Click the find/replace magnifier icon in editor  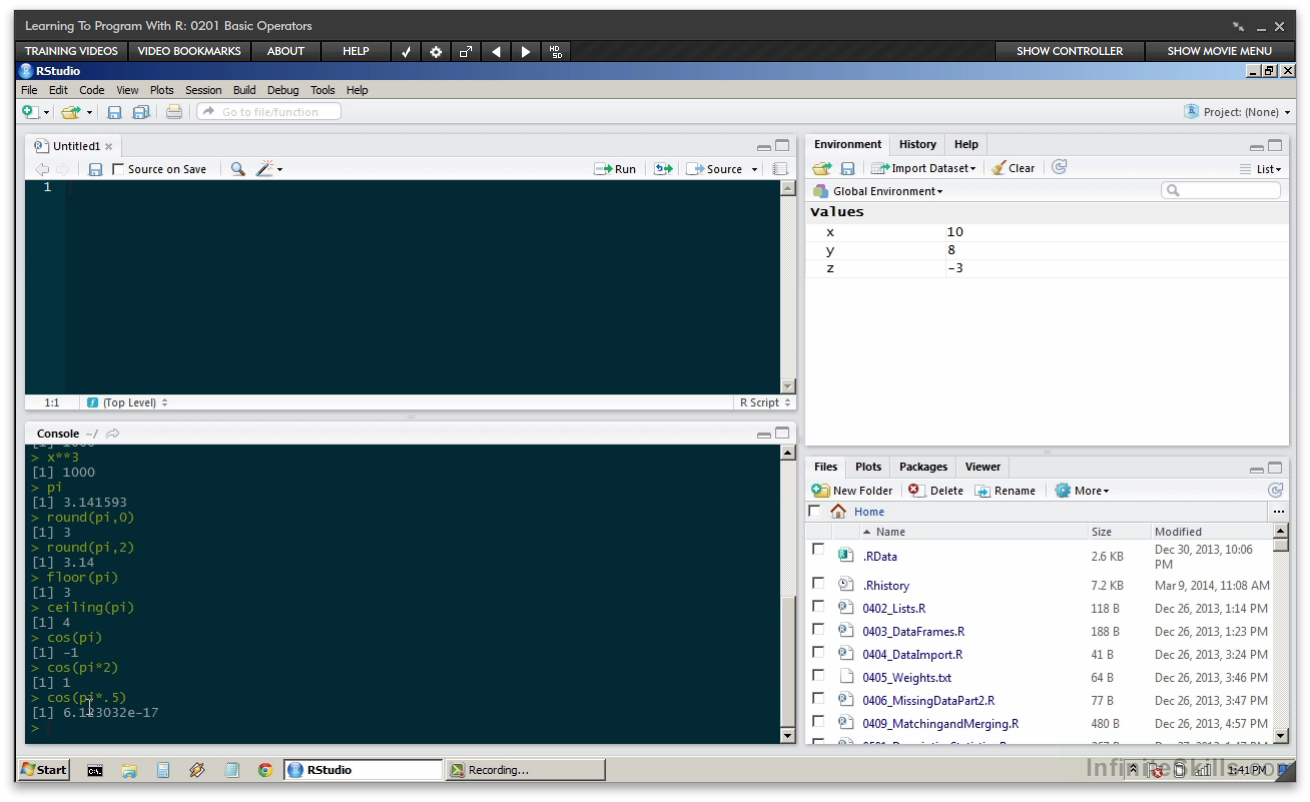[238, 169]
